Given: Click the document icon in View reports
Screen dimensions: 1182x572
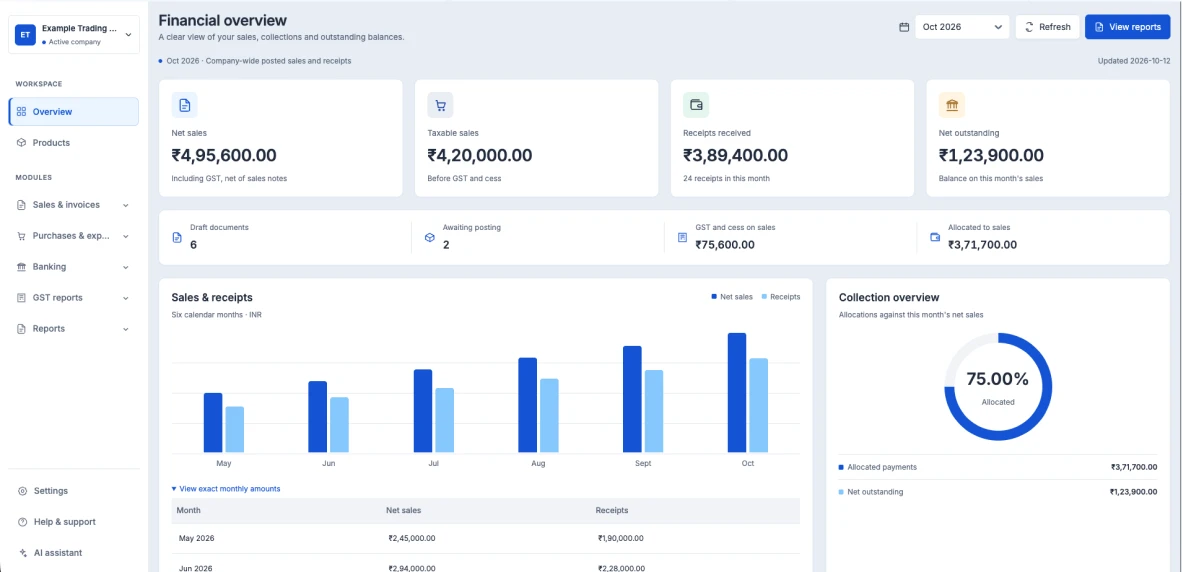Looking at the screenshot, I should click(1099, 27).
